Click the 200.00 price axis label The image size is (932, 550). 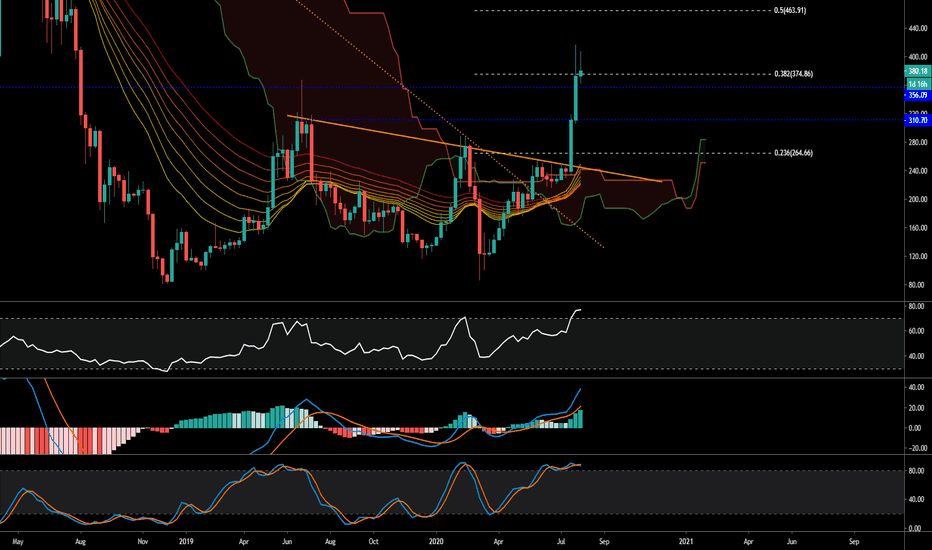[x=918, y=200]
